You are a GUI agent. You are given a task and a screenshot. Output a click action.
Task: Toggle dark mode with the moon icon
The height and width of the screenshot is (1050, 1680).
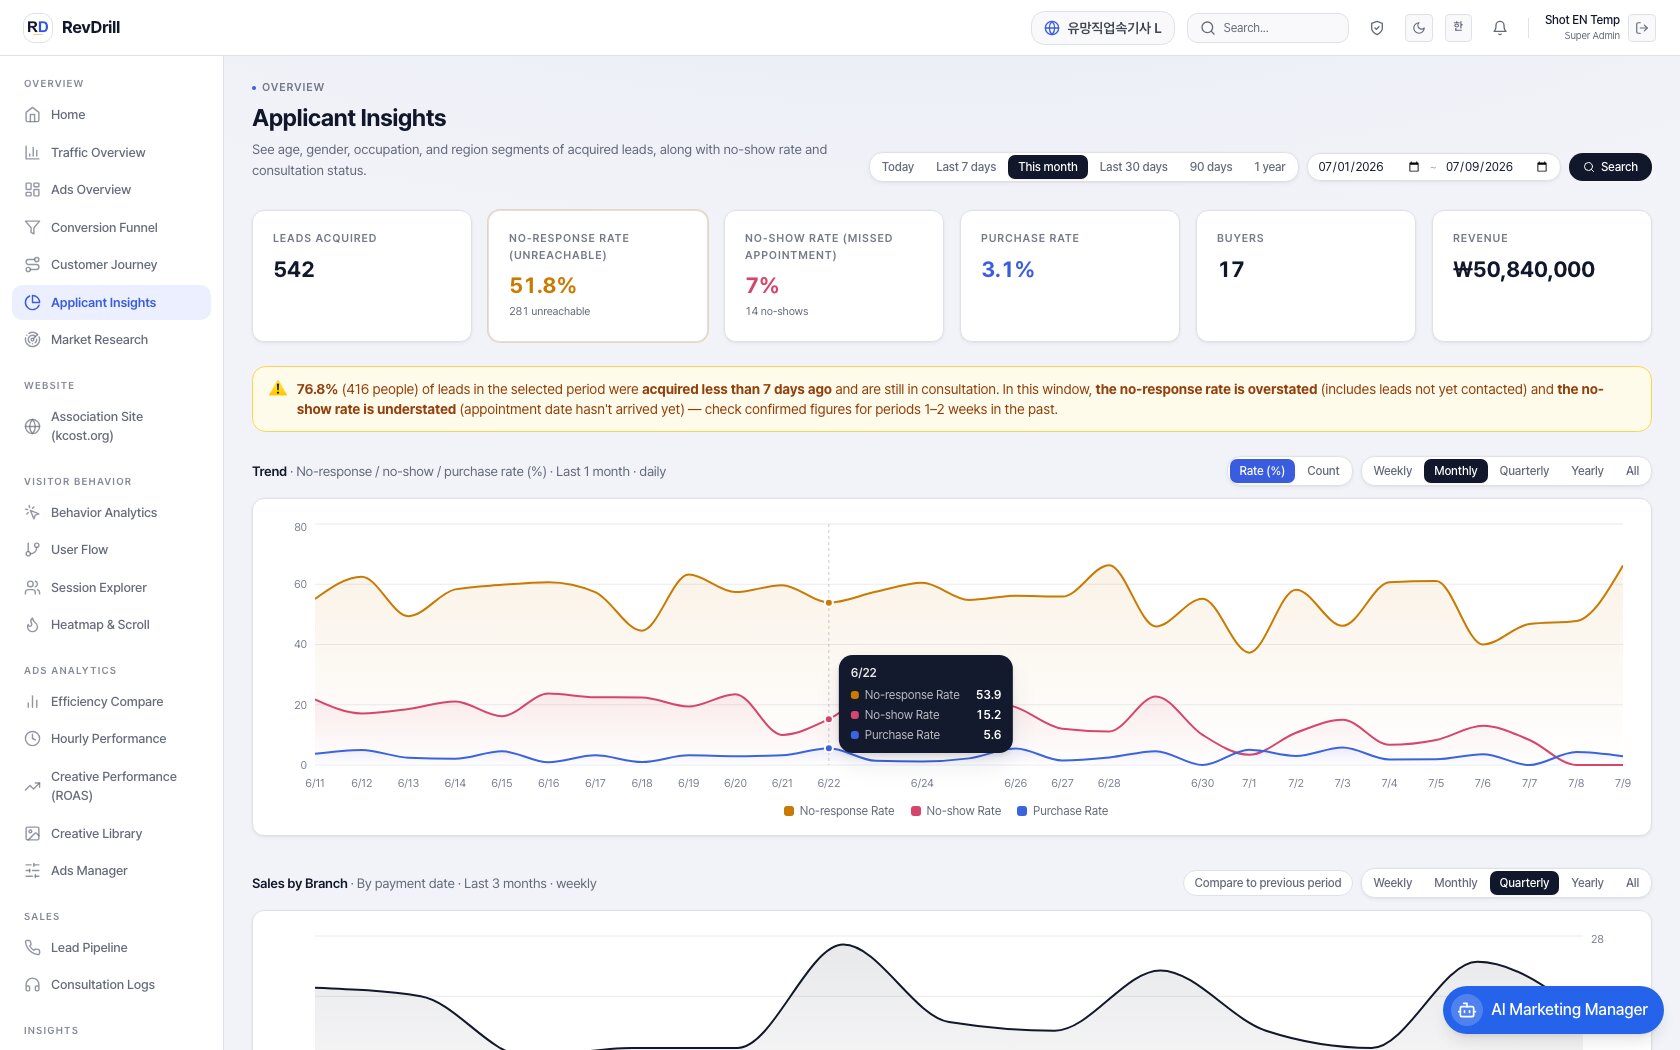1418,28
